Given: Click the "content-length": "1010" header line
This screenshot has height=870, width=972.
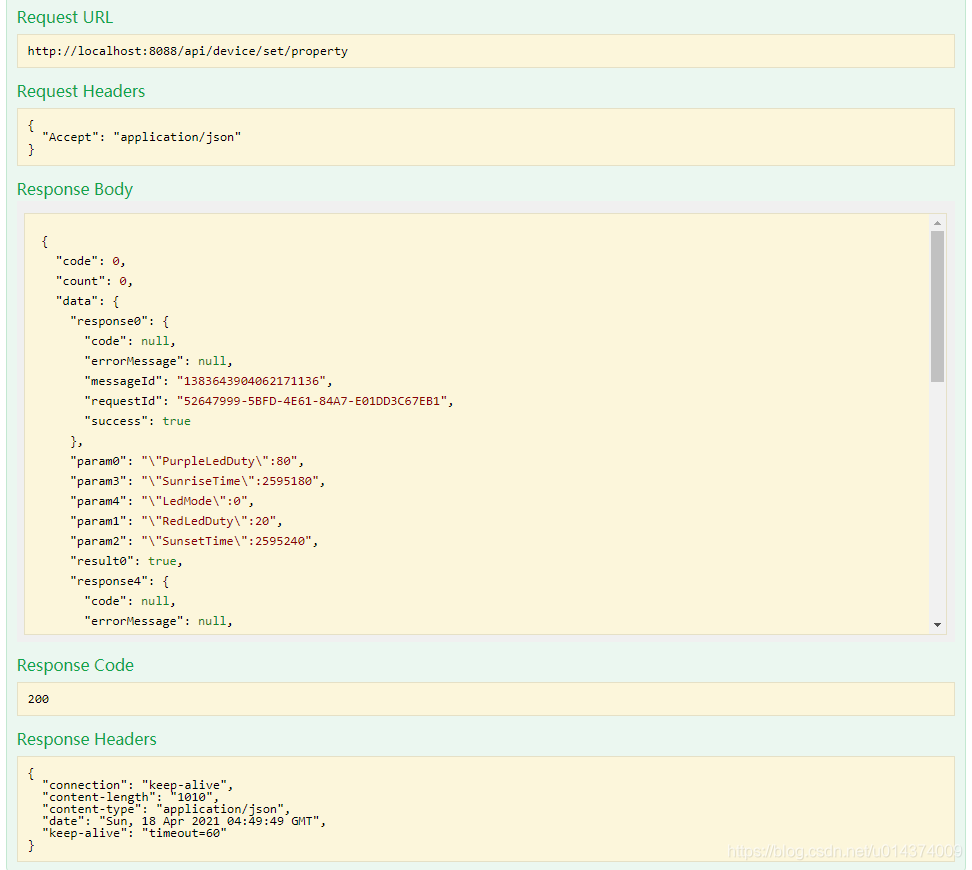Looking at the screenshot, I should (130, 797).
